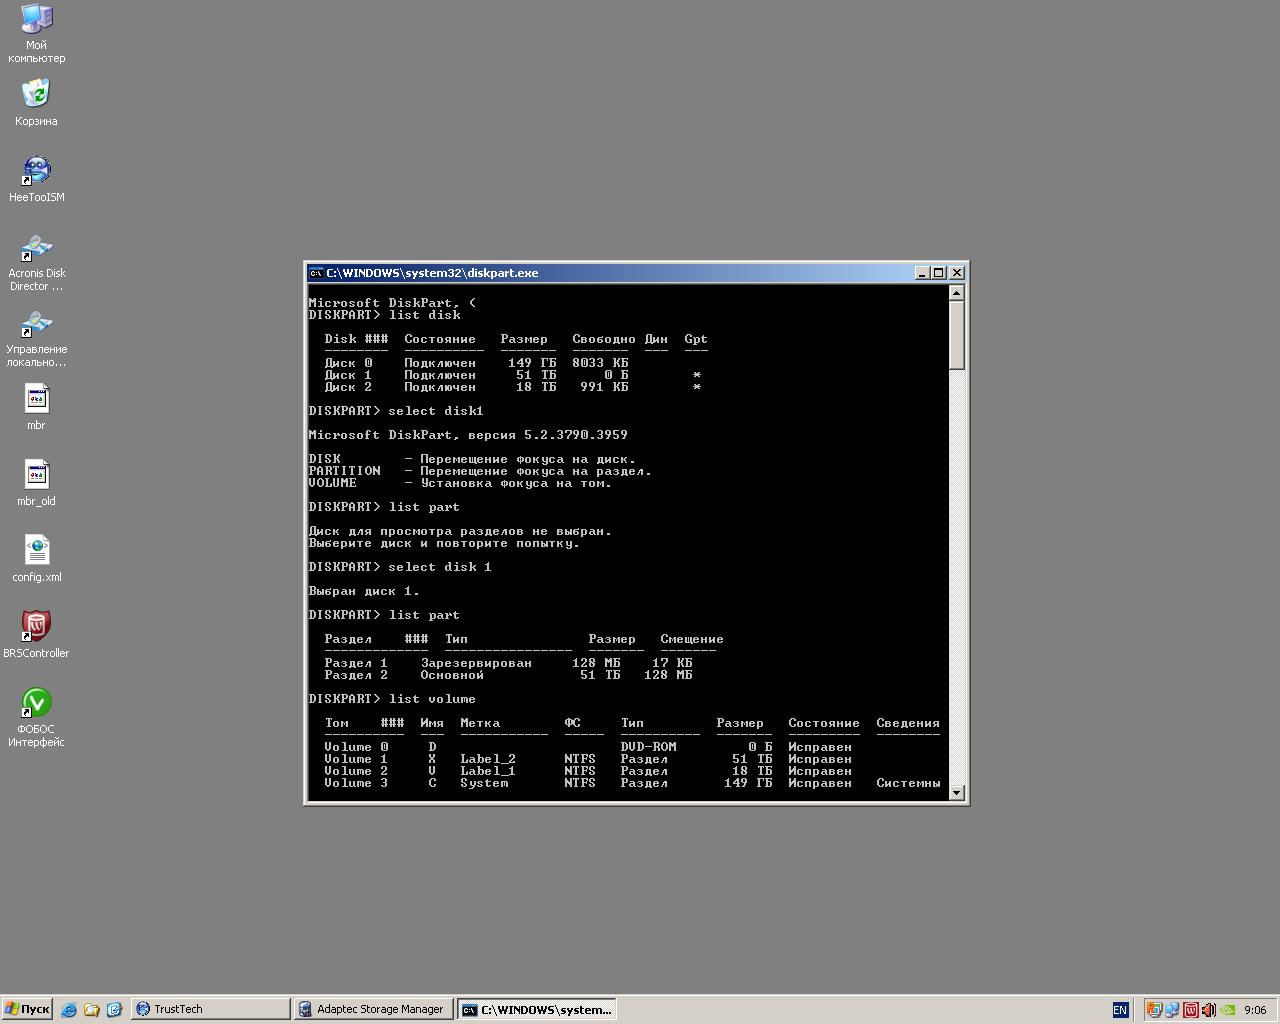Open the EN language indicator
This screenshot has height=1024, width=1280.
[x=1120, y=1010]
